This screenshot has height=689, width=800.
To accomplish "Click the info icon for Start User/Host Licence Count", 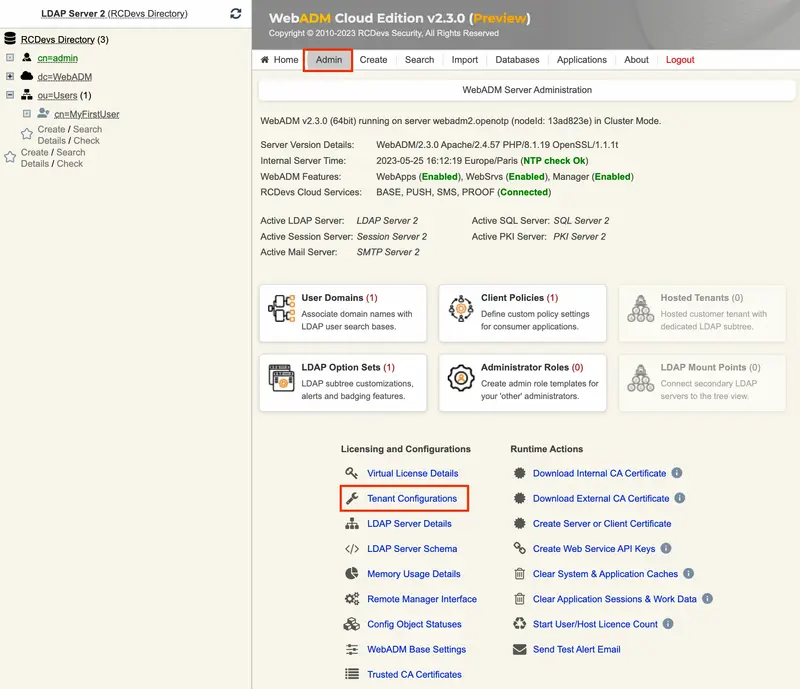I will click(x=668, y=624).
